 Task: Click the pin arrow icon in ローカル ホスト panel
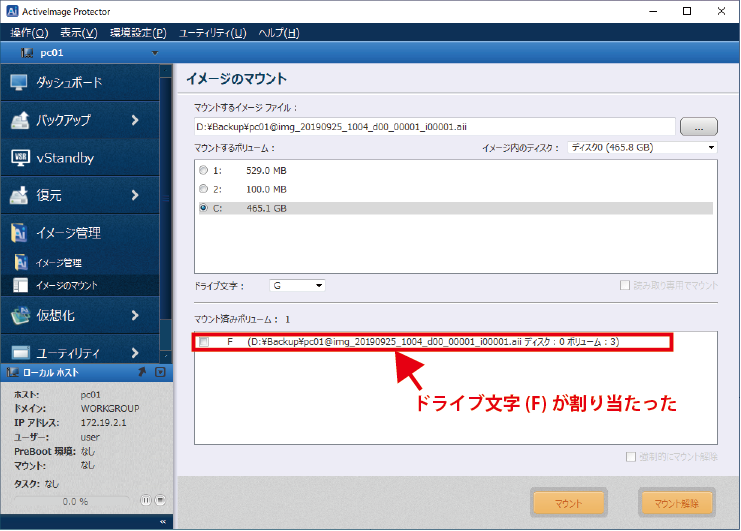click(143, 373)
